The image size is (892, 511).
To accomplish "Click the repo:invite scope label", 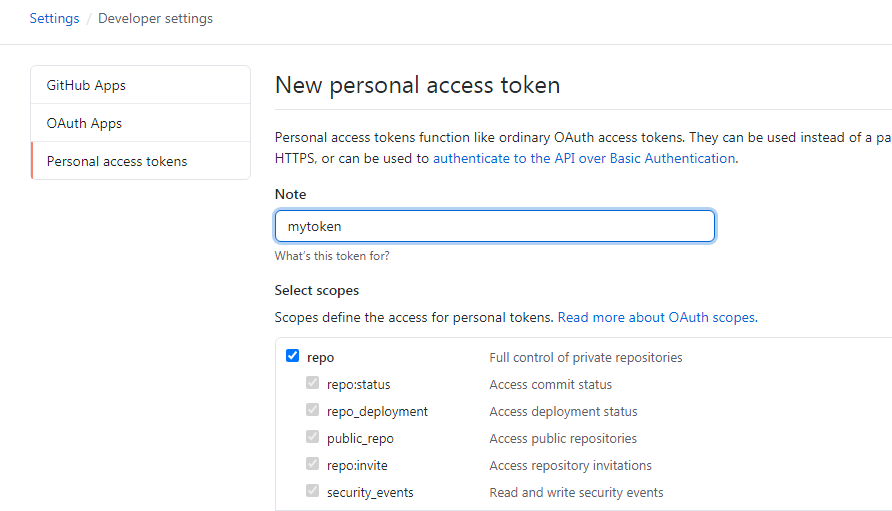I will (357, 465).
